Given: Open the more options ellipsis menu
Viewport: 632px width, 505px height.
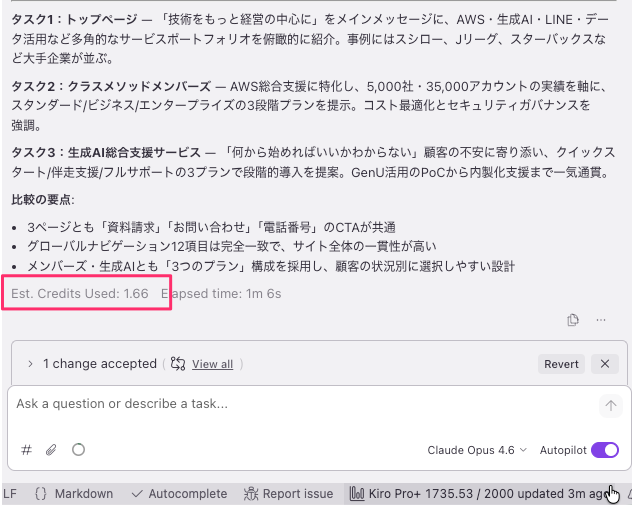Looking at the screenshot, I should [601, 320].
